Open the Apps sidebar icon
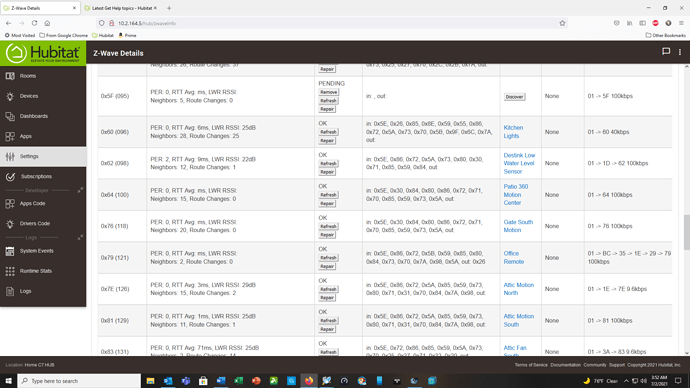 [10, 136]
